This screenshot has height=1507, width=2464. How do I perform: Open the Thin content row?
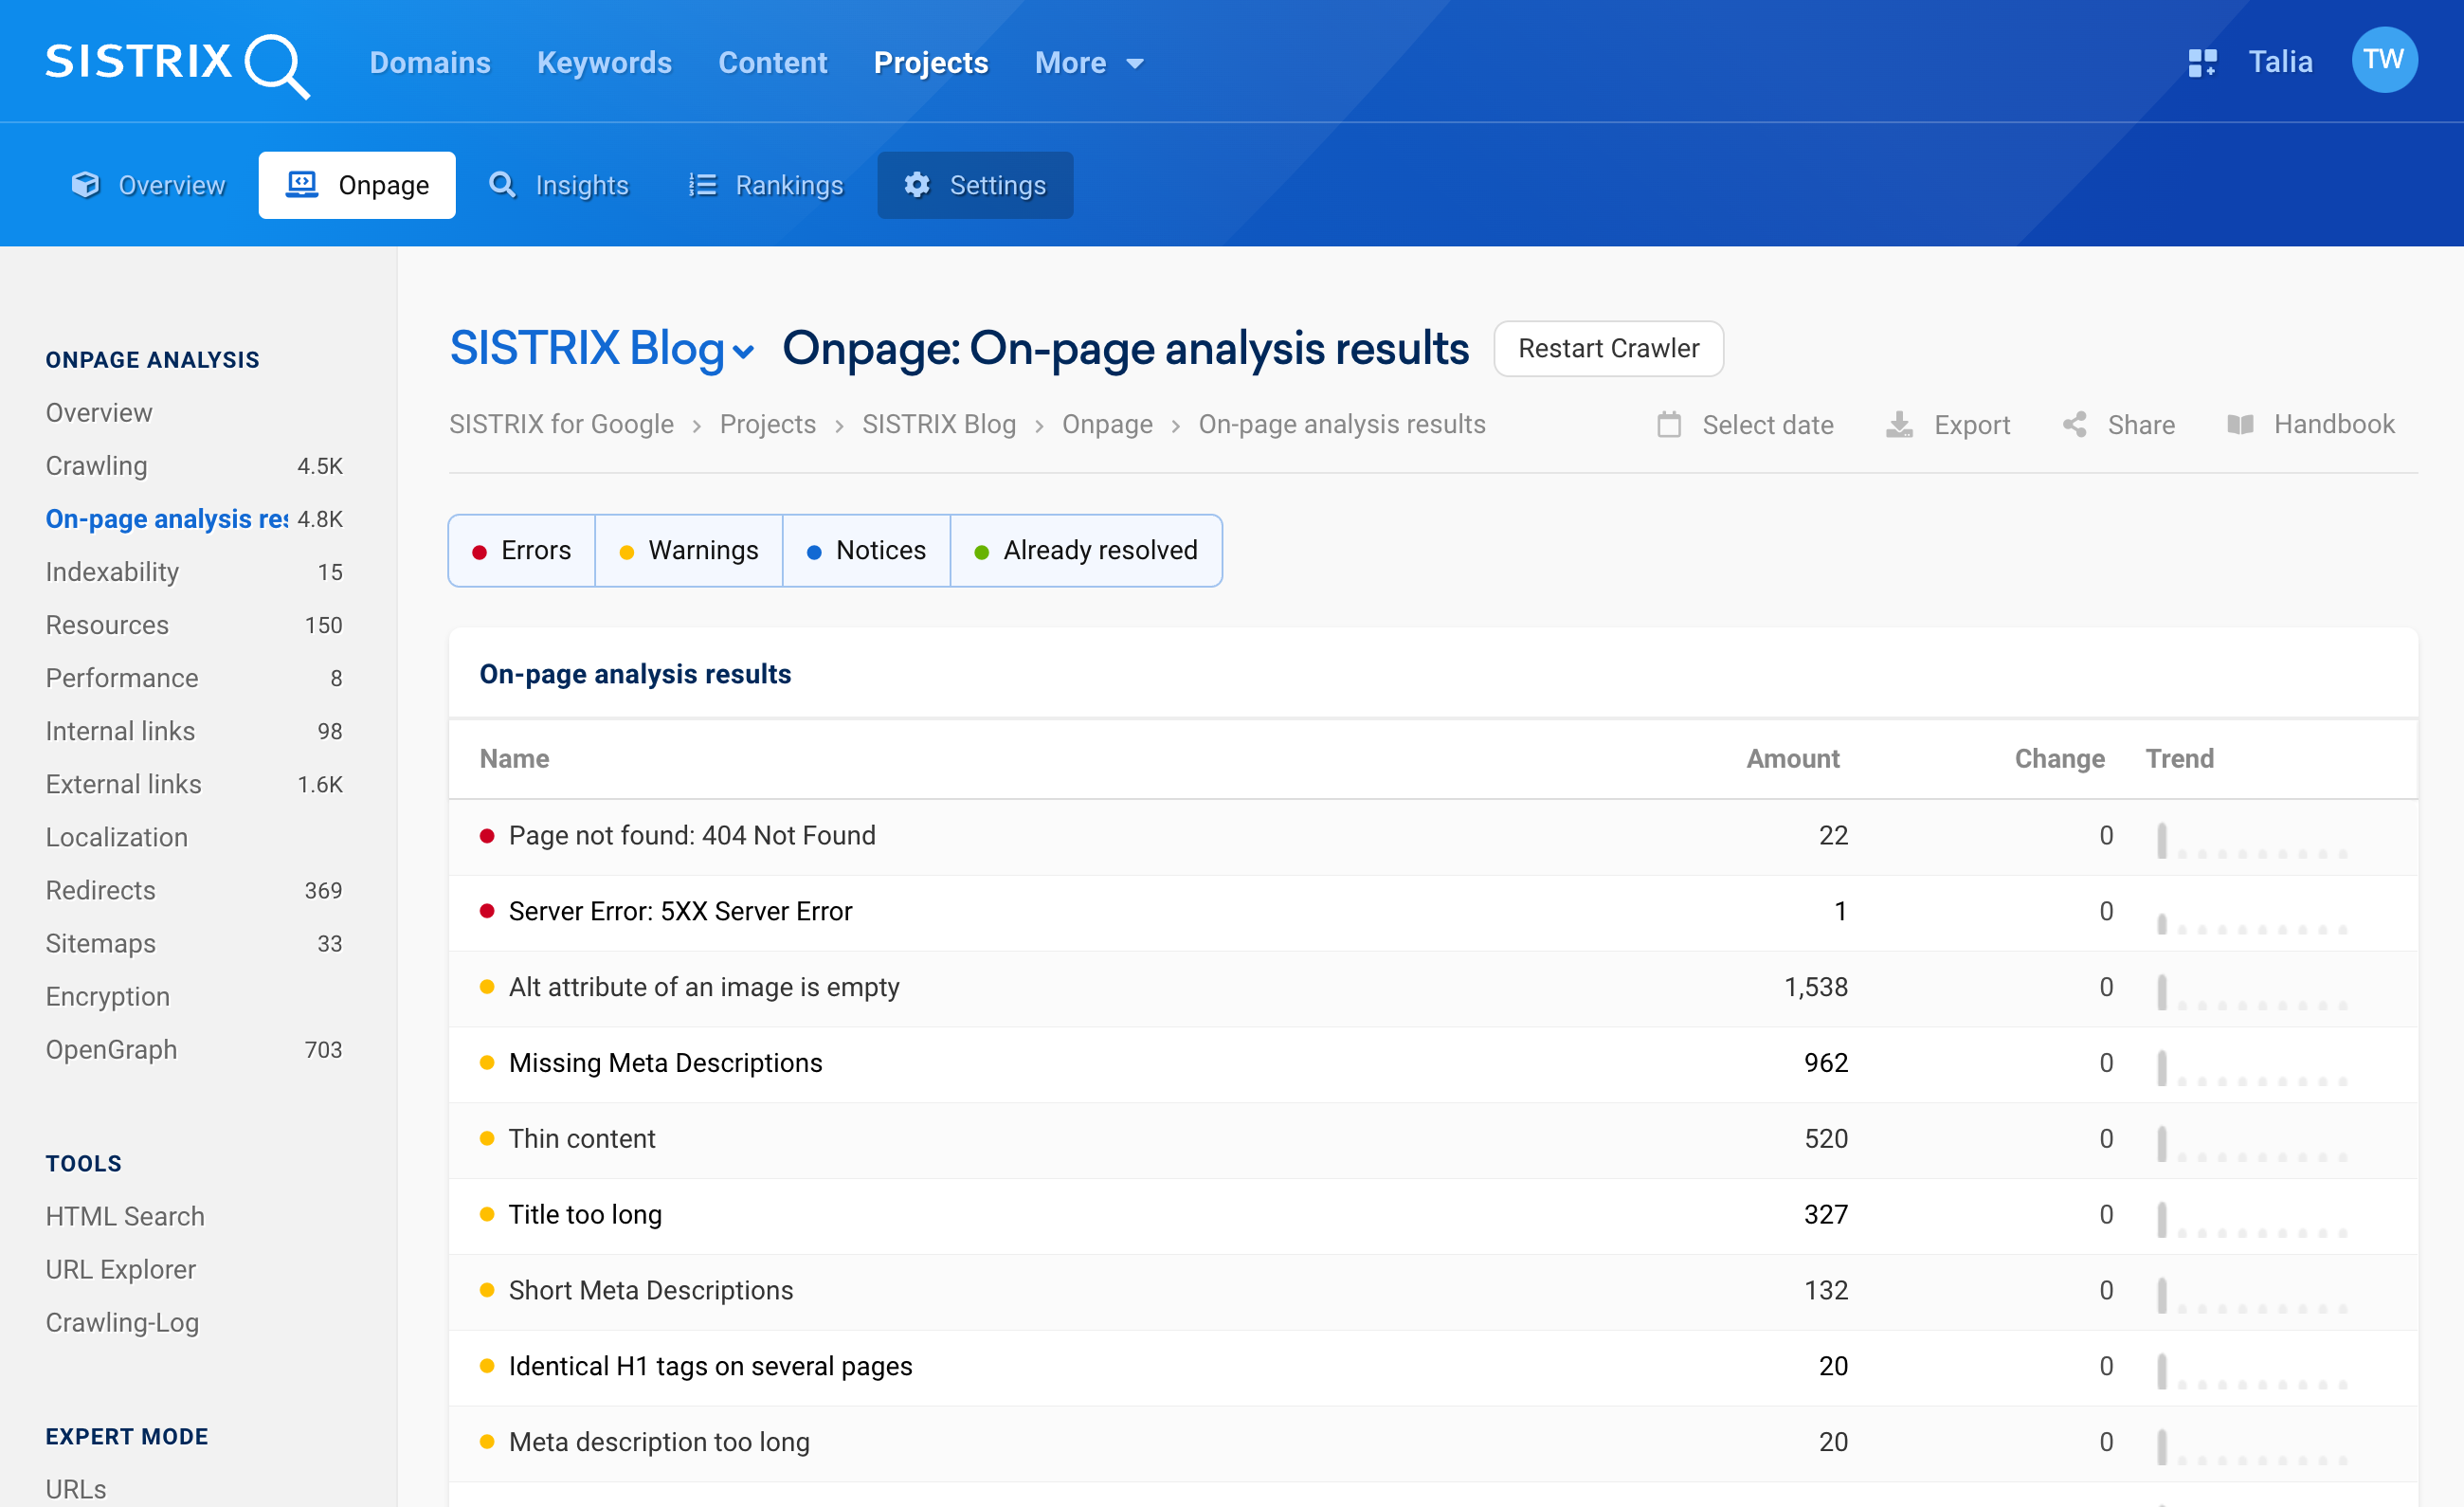pos(1433,1139)
